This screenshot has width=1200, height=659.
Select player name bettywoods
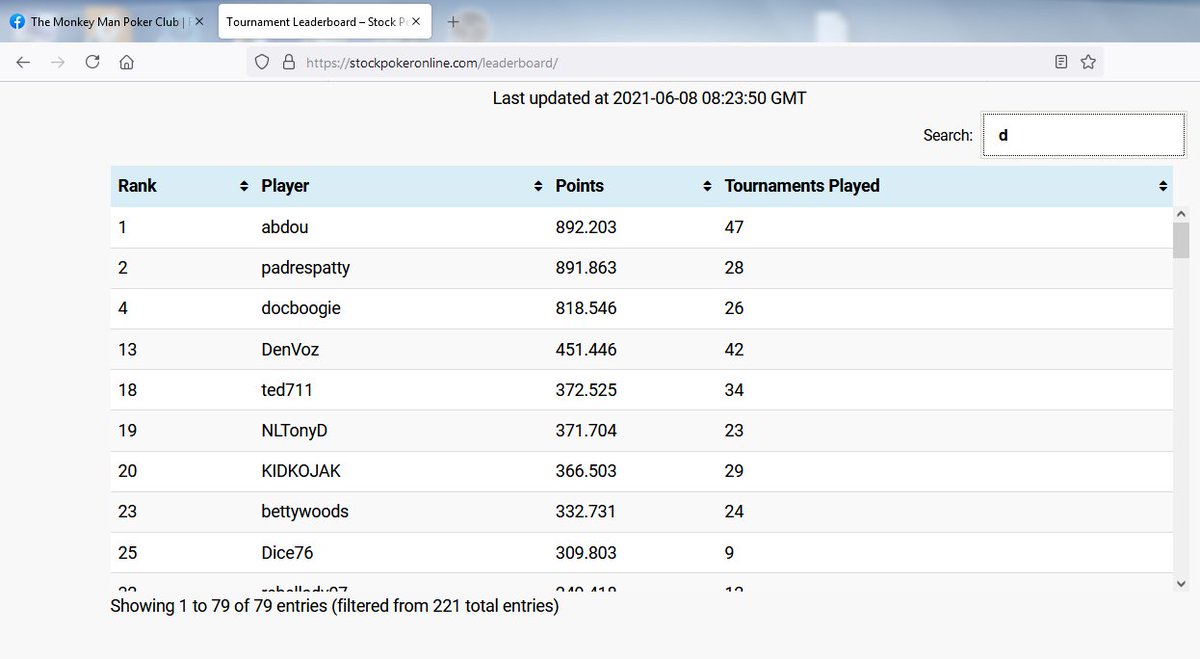[x=305, y=512]
